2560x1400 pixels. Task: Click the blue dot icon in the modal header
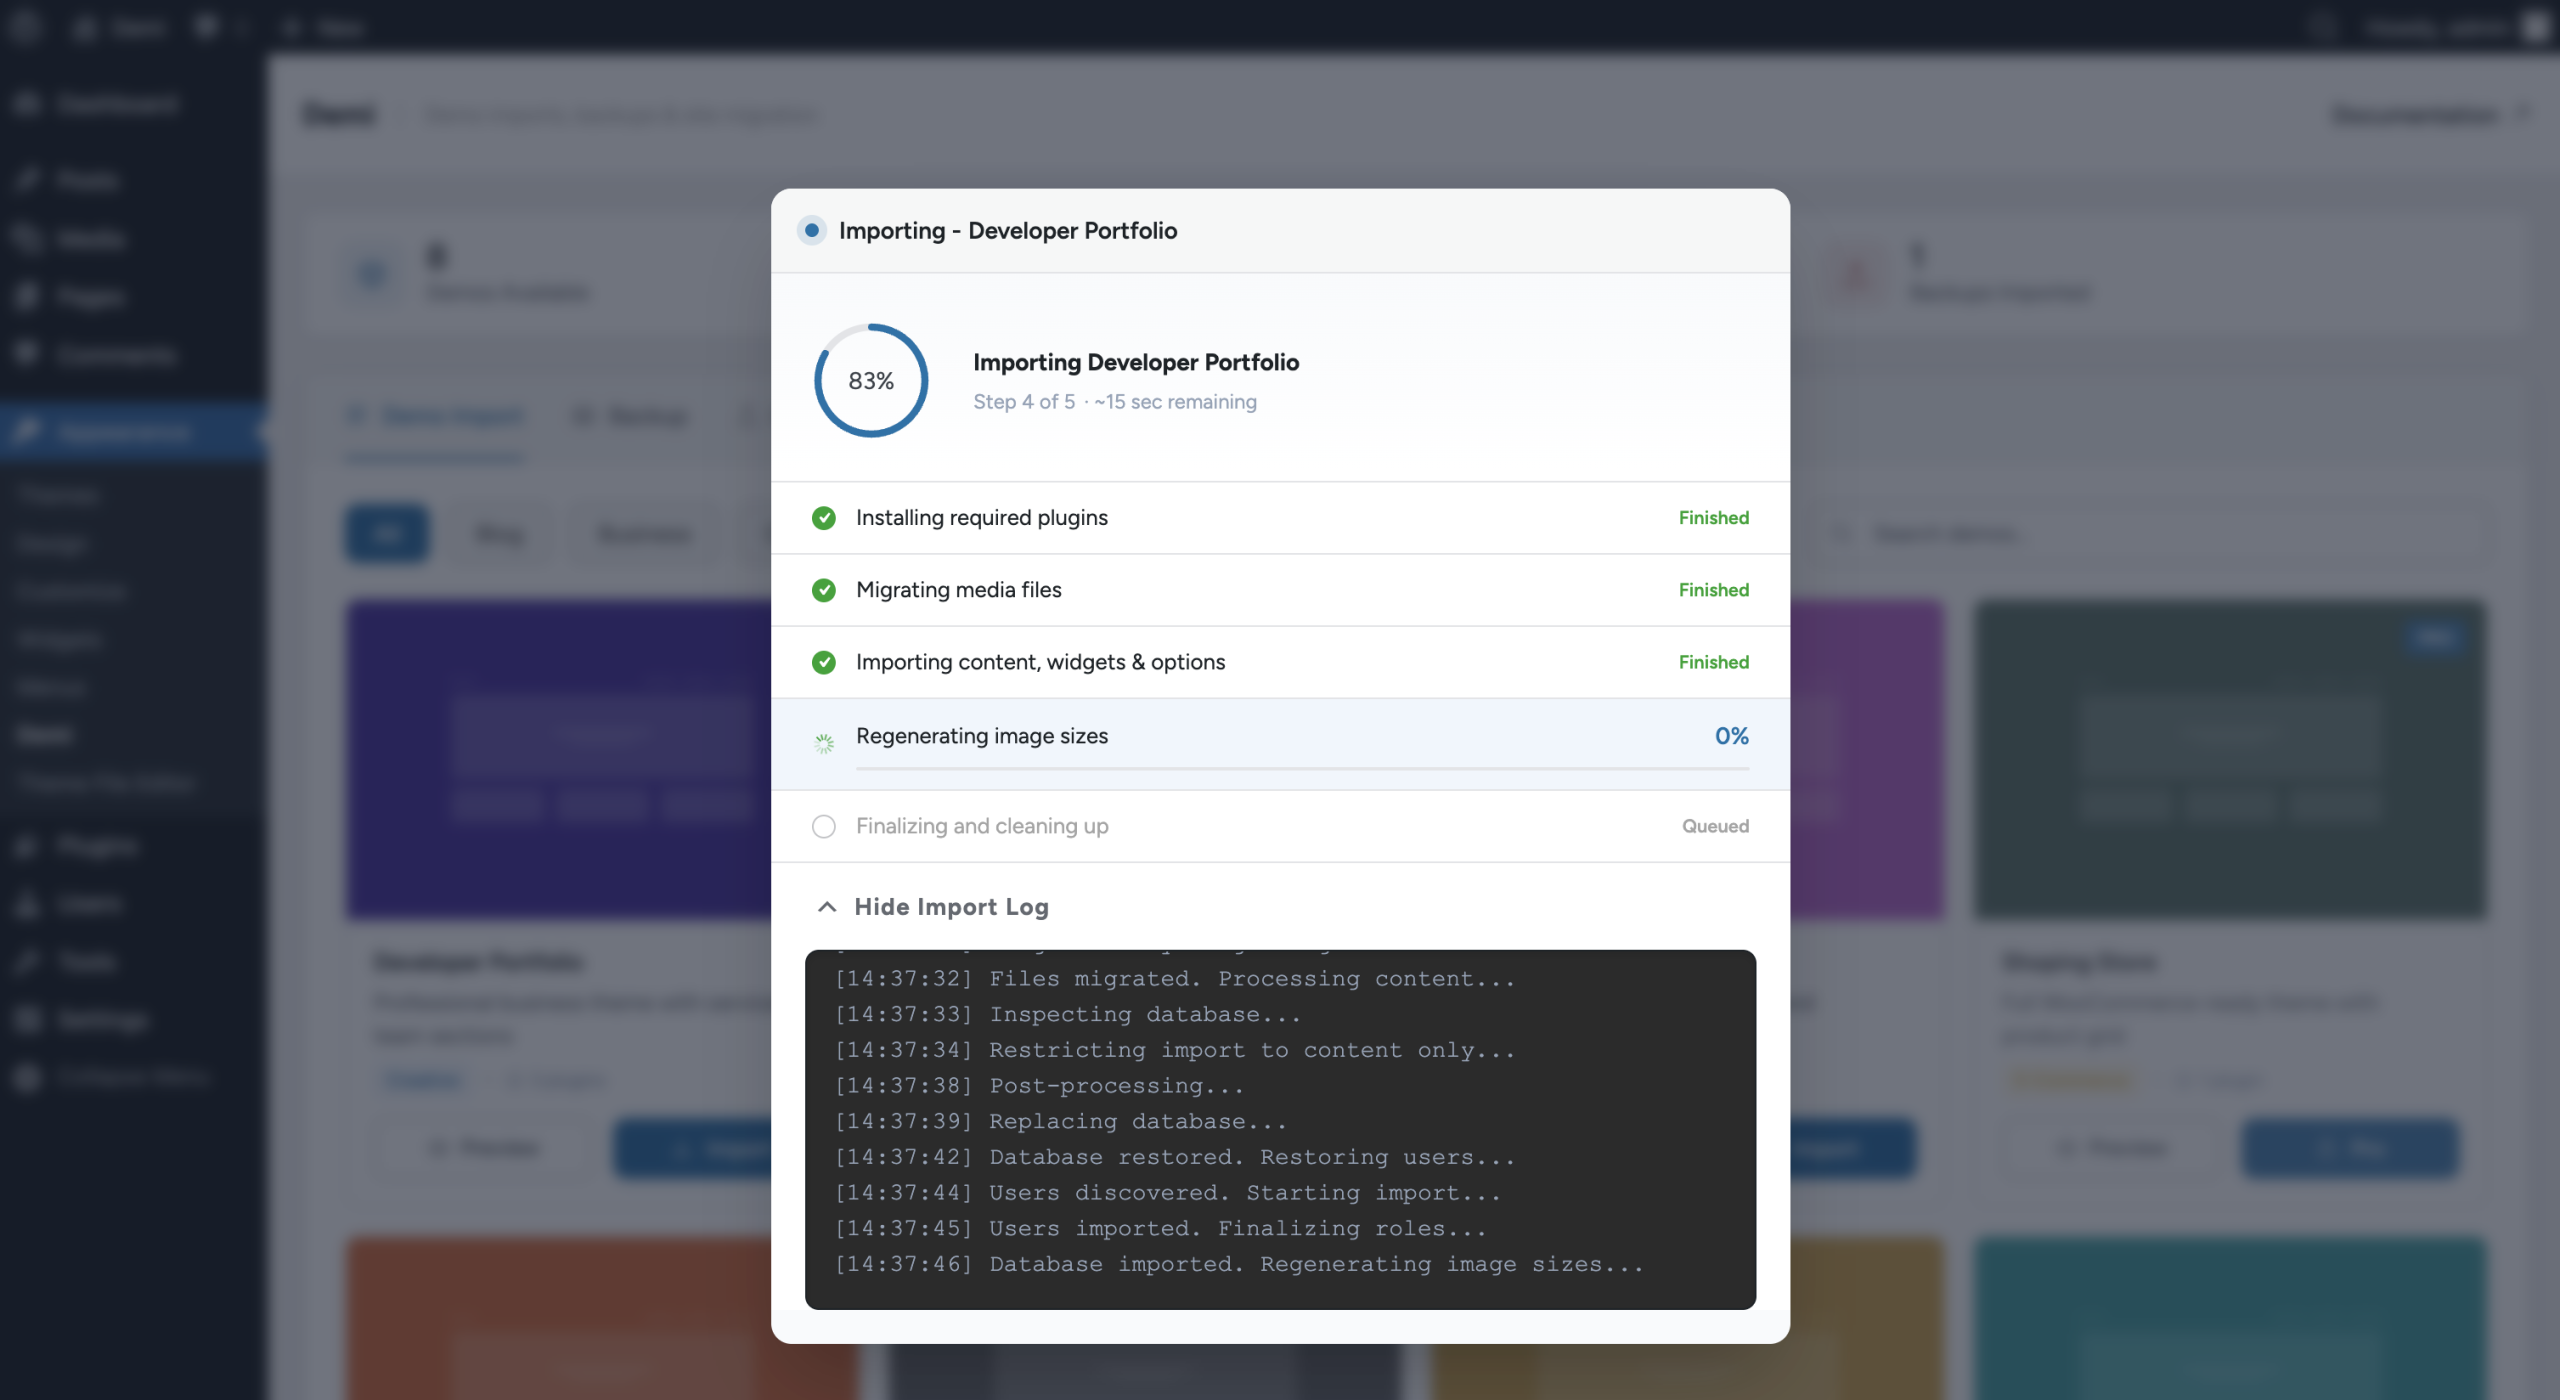point(812,231)
